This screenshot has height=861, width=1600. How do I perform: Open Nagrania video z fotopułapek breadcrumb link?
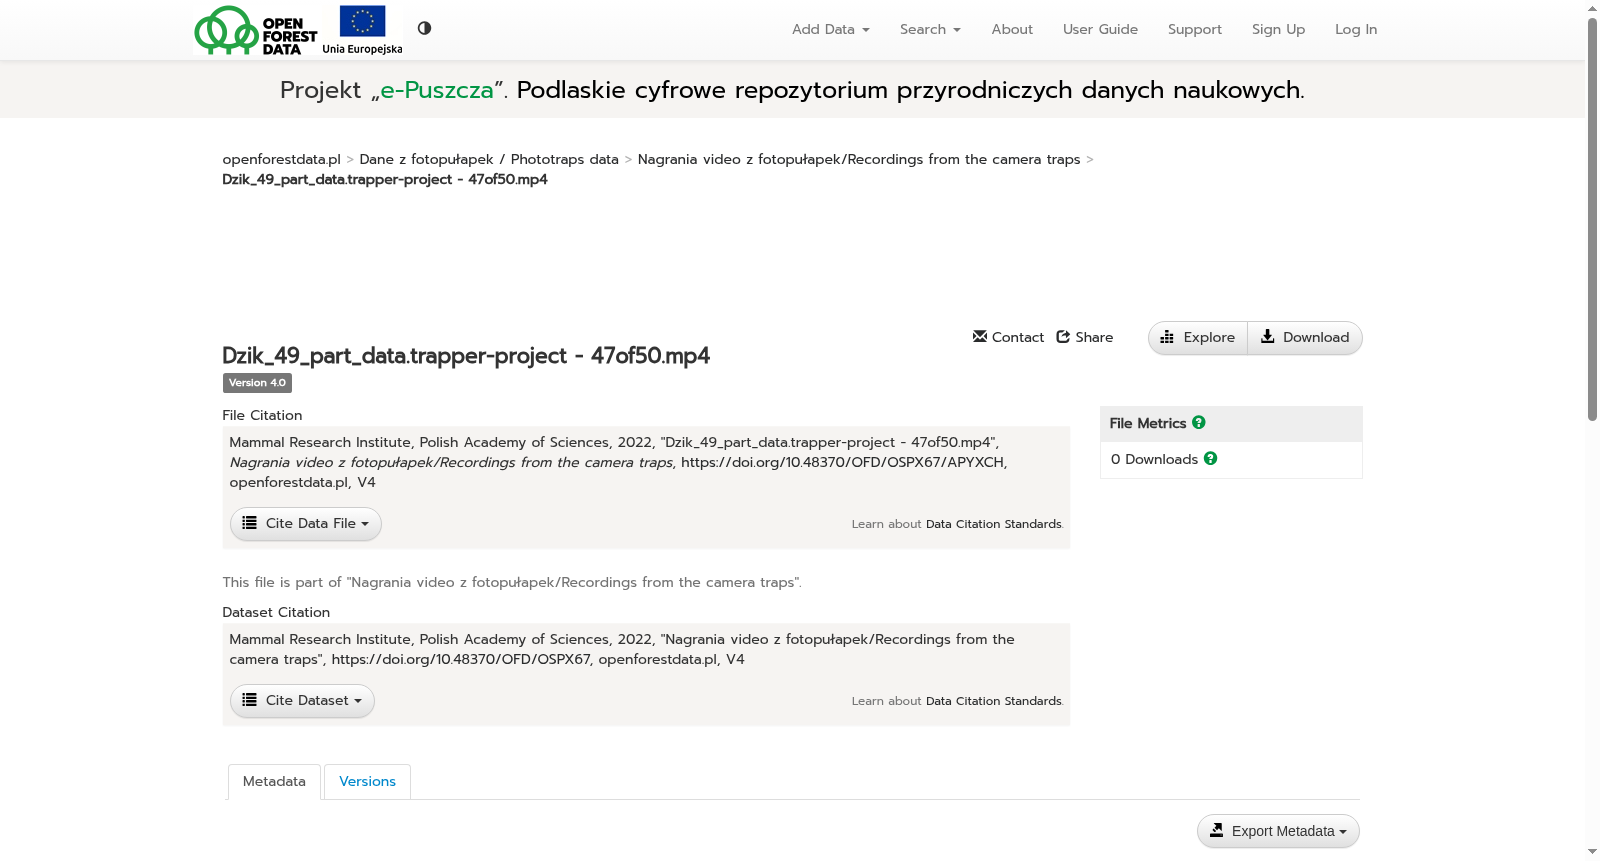pyautogui.click(x=859, y=159)
